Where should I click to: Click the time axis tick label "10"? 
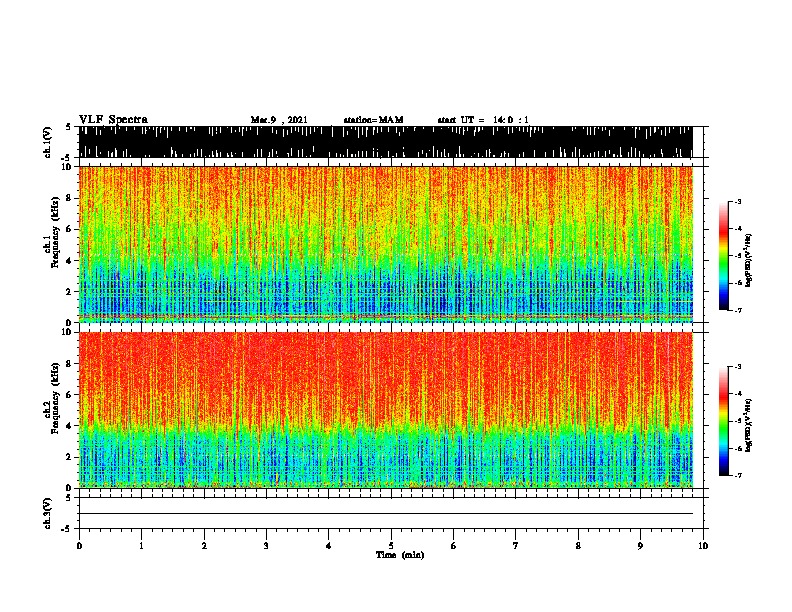point(703,546)
